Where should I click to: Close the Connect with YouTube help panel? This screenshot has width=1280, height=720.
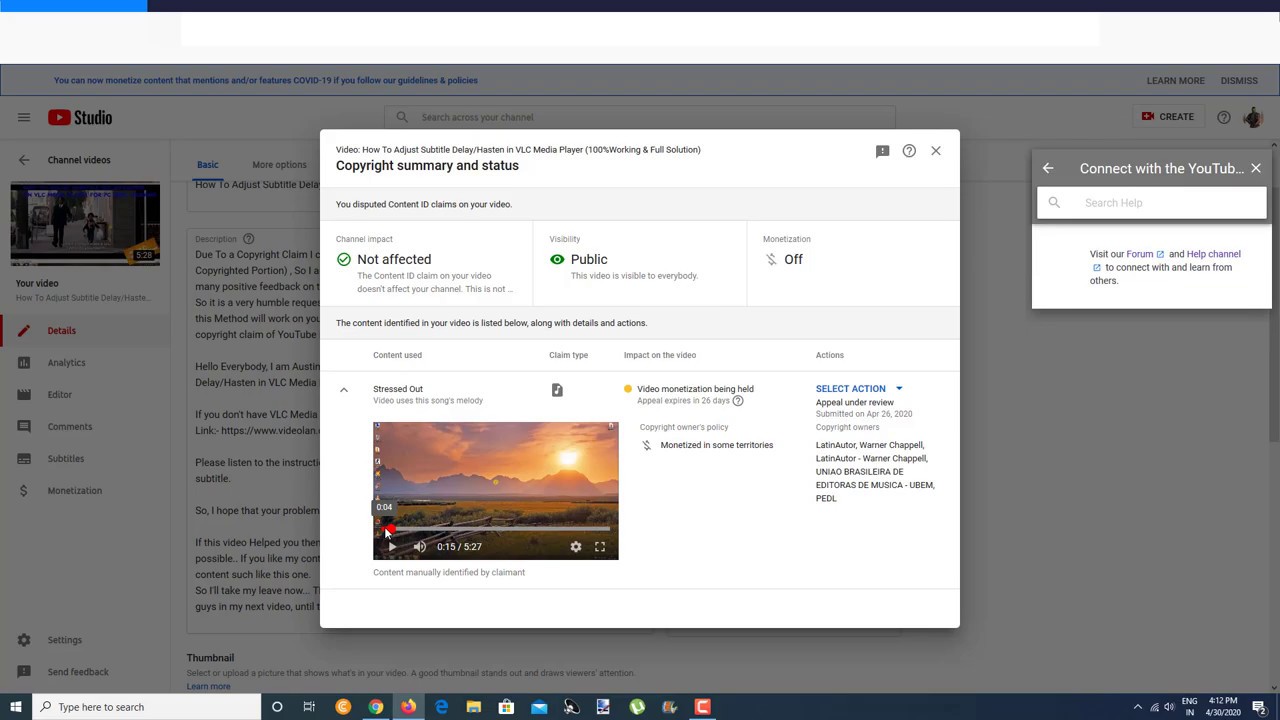(1256, 169)
